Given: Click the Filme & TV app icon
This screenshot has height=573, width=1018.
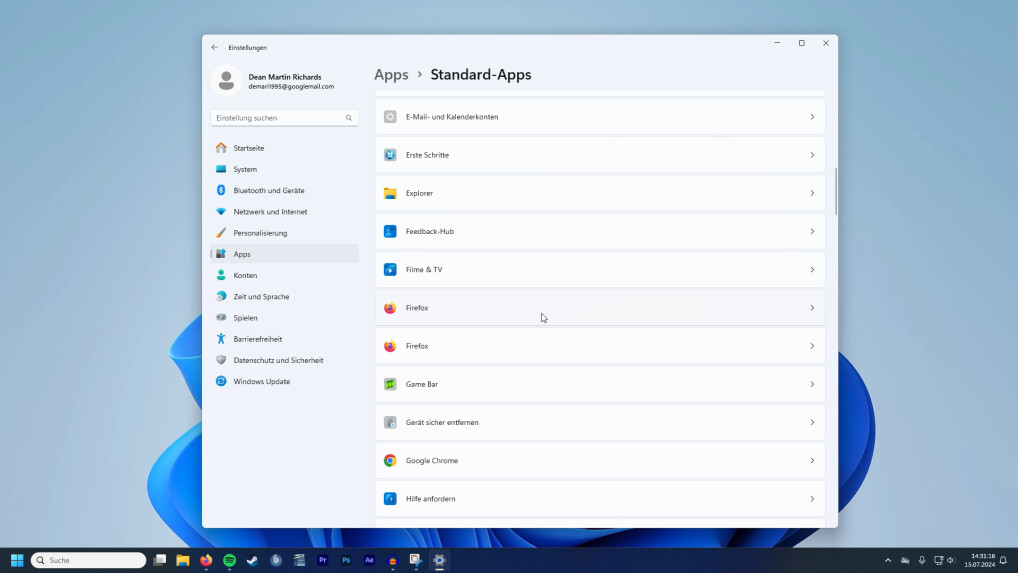Looking at the screenshot, I should click(x=390, y=270).
